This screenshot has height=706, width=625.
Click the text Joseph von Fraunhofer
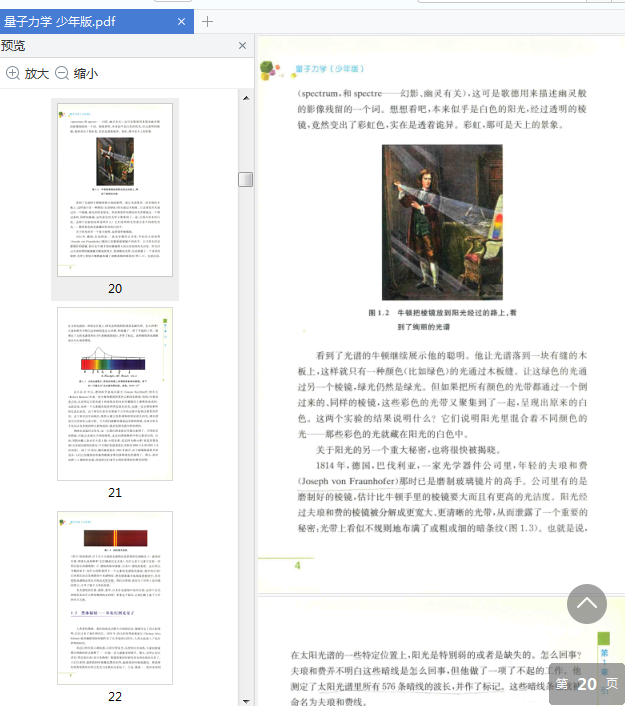point(349,481)
